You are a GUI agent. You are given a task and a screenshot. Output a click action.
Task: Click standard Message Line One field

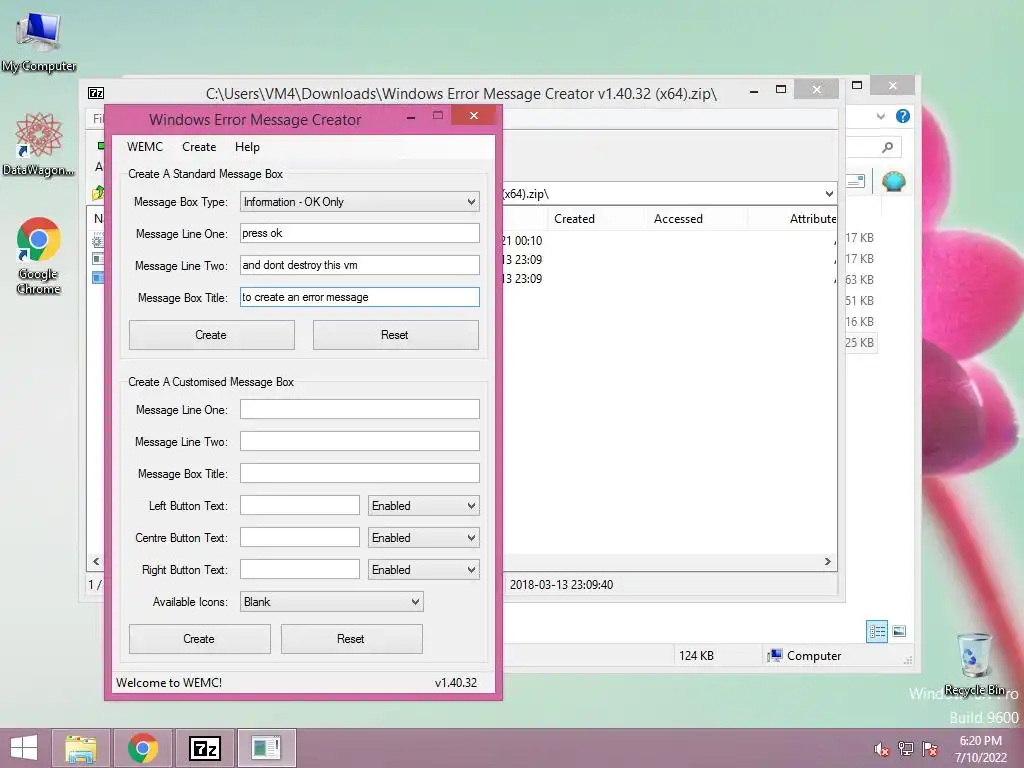pyautogui.click(x=360, y=233)
